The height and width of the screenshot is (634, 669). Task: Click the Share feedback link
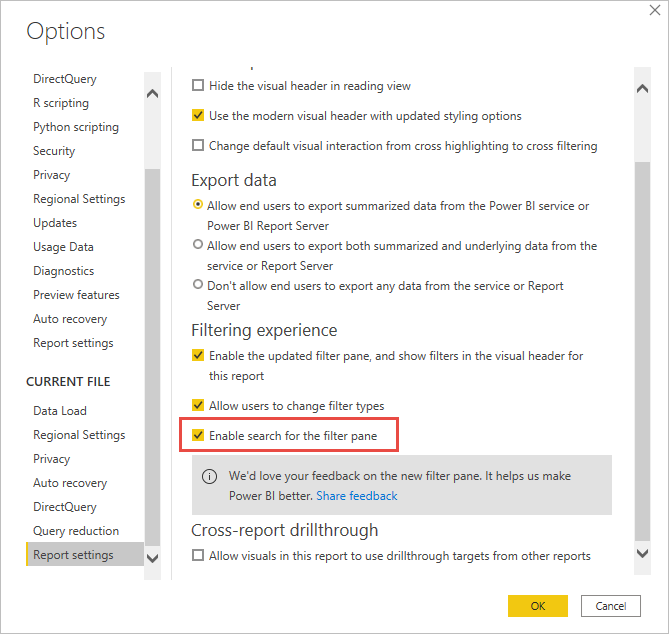click(x=357, y=496)
